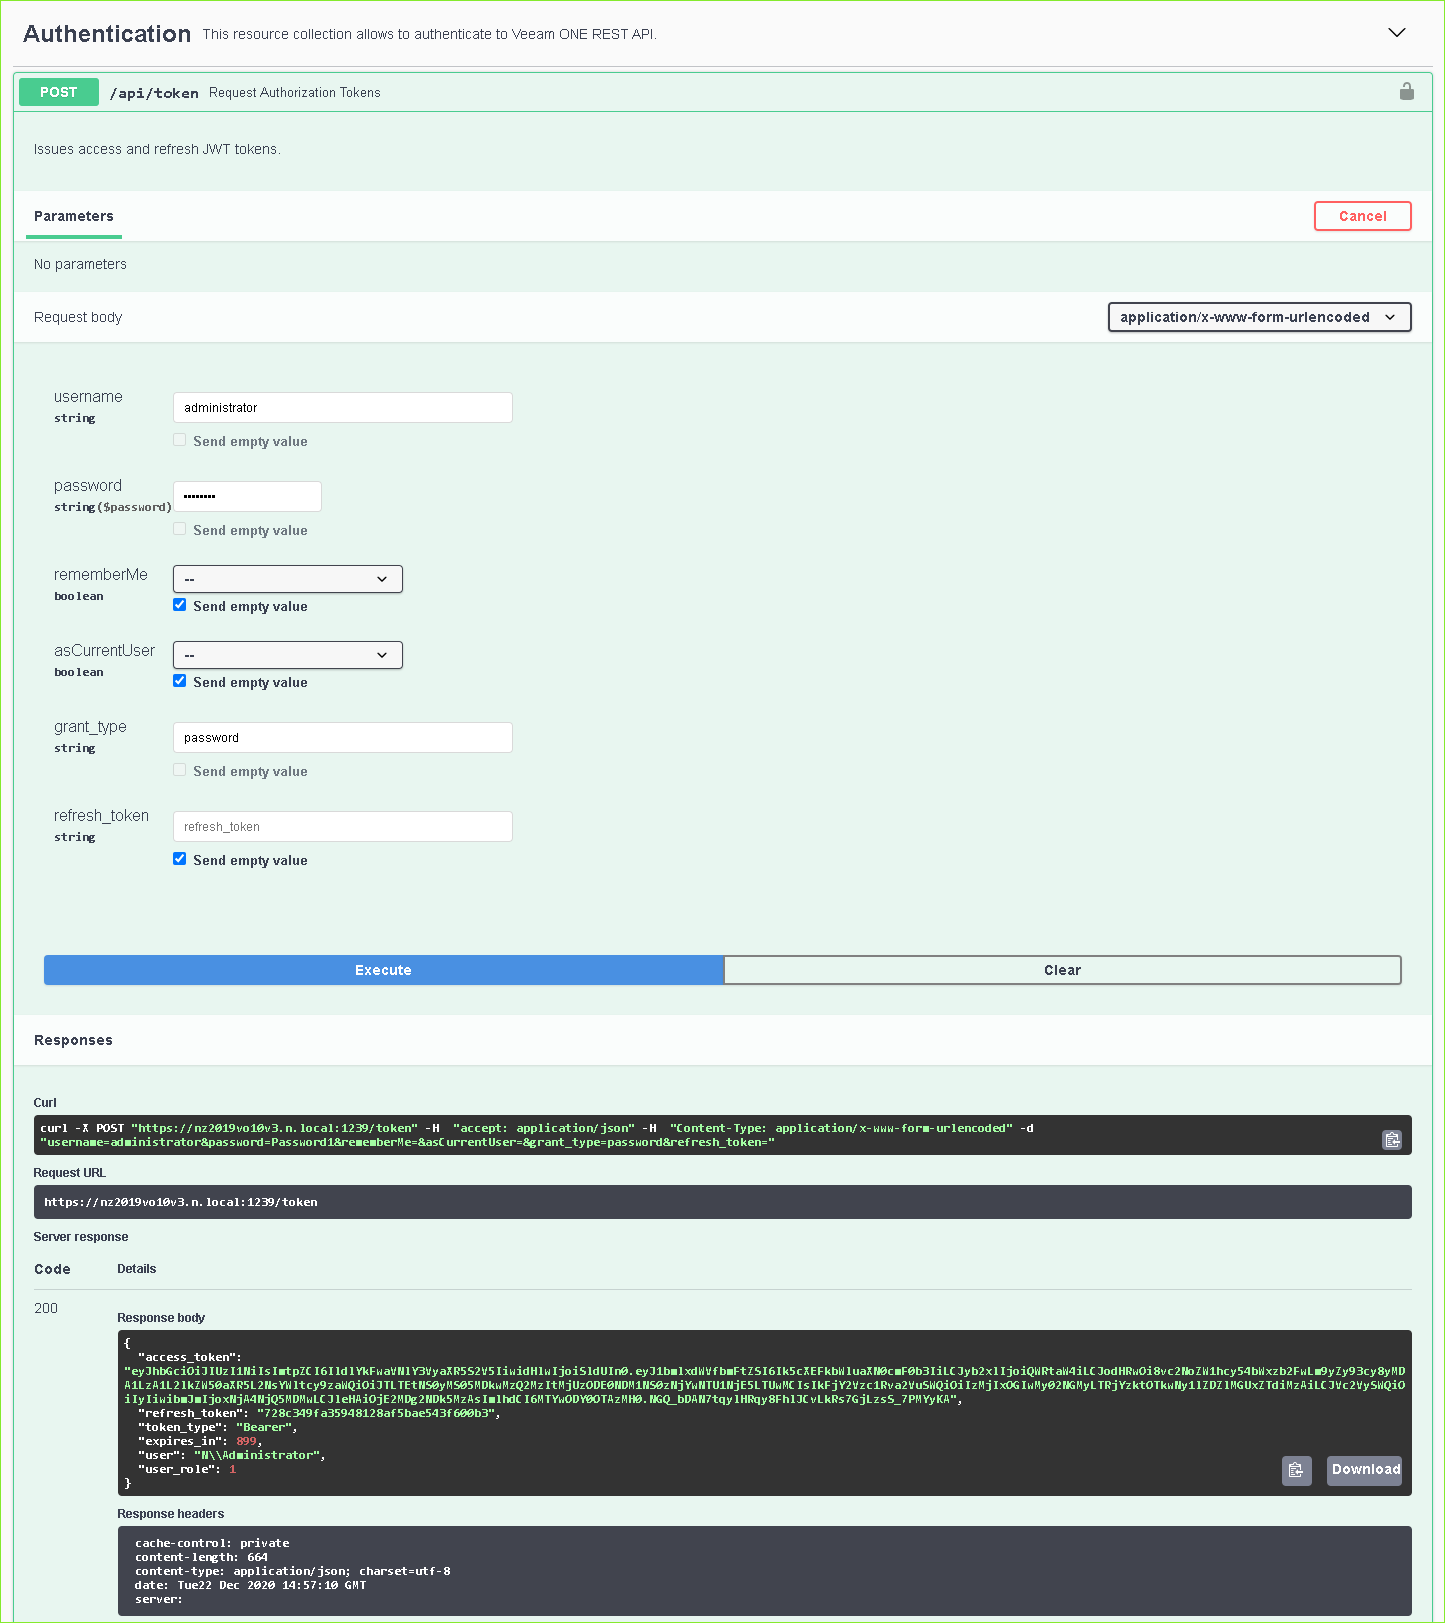Image resolution: width=1445 pixels, height=1623 pixels.
Task: Click the content-length: 664 header line
Action: (x=201, y=1557)
